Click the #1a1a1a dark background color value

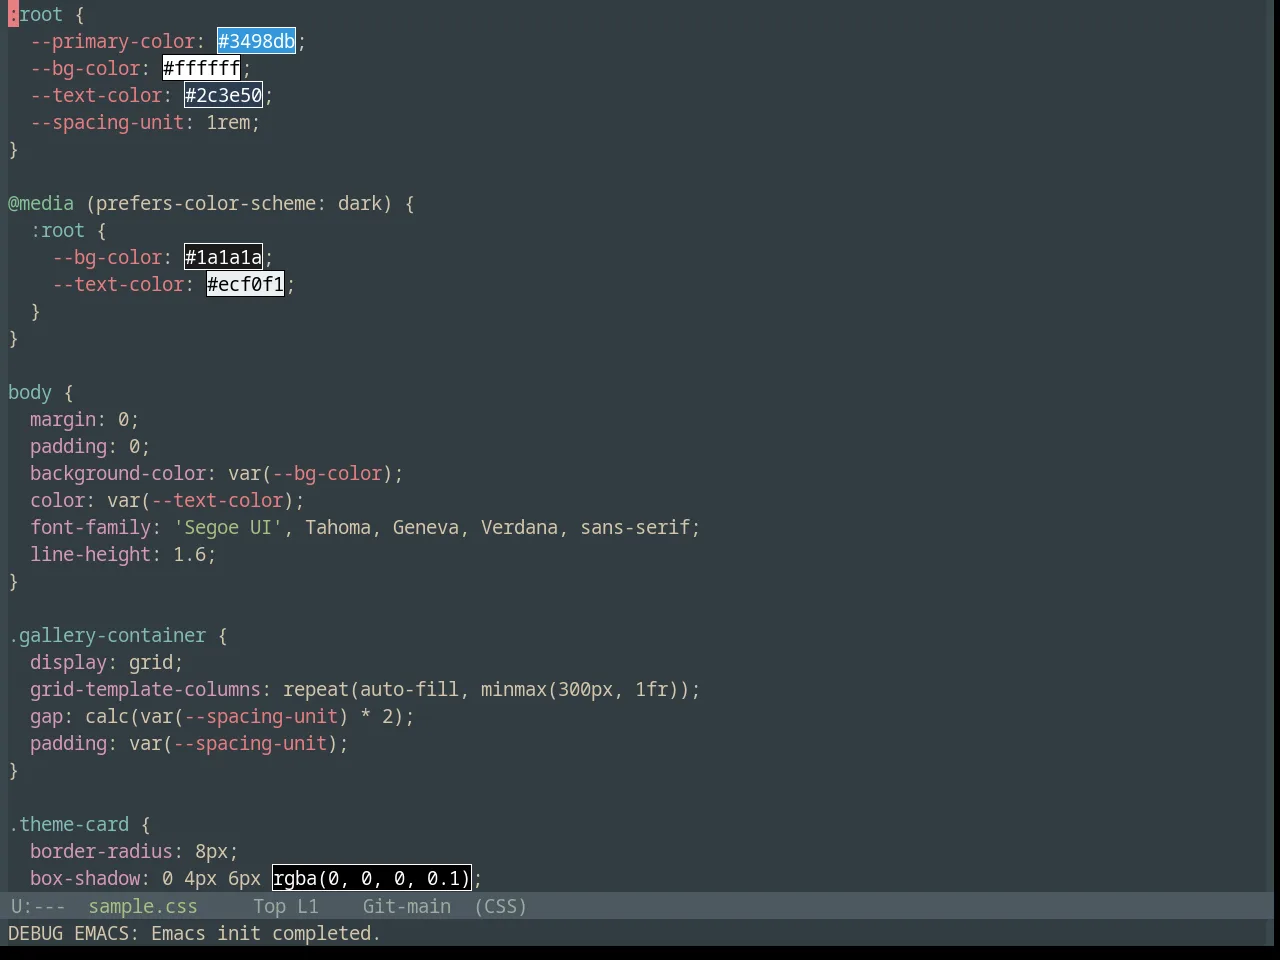click(223, 257)
